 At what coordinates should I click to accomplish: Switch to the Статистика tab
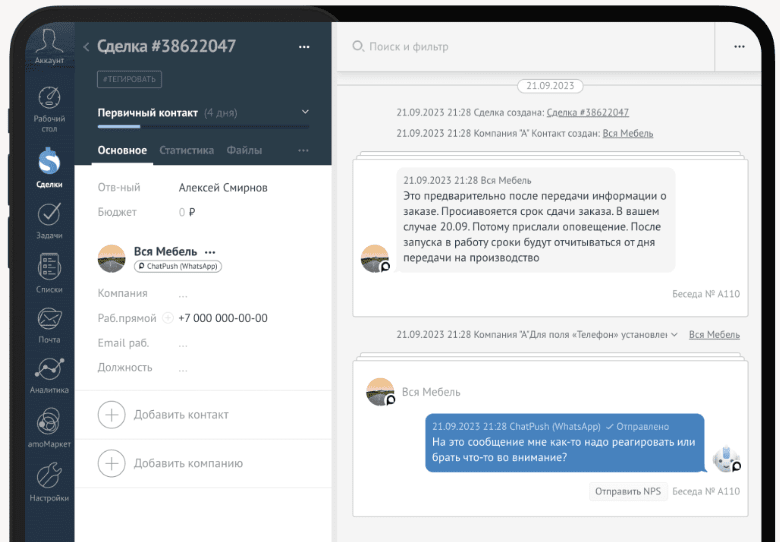click(x=187, y=150)
